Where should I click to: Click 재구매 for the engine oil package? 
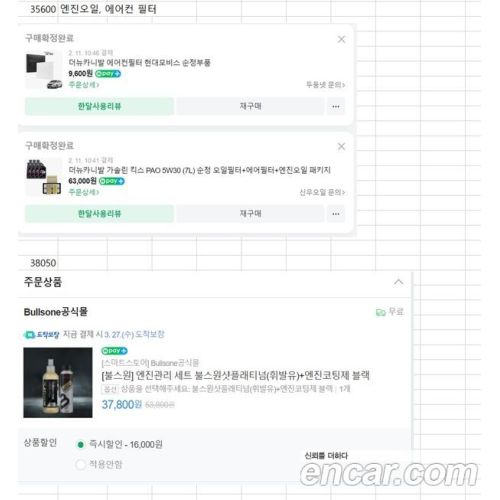[x=250, y=214]
